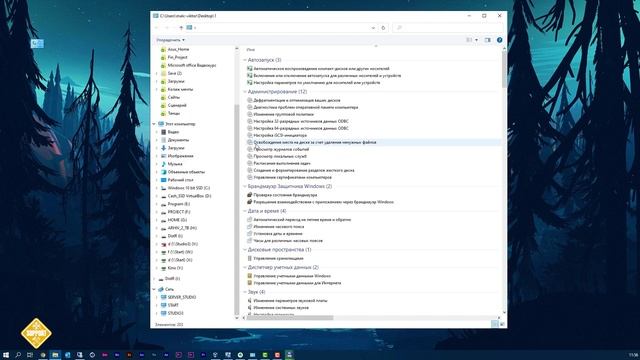Open Настройка 64-разрядных источников данных ODBC
Screen dimensions: 640x360
coord(301,128)
